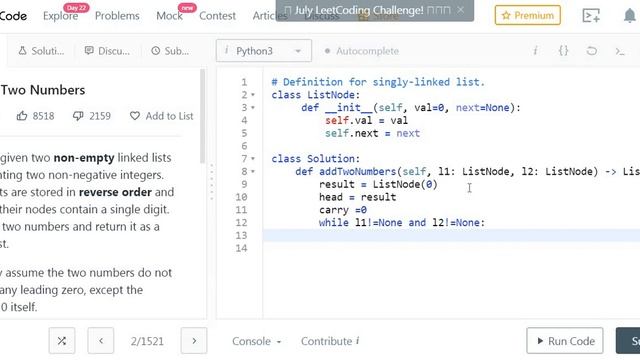
Task: Close the July LeetCoding Challenge banner
Action: tap(460, 9)
